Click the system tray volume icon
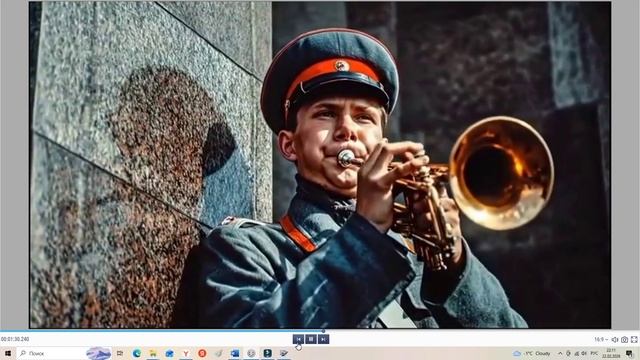The height and width of the screenshot is (360, 640). point(584,353)
